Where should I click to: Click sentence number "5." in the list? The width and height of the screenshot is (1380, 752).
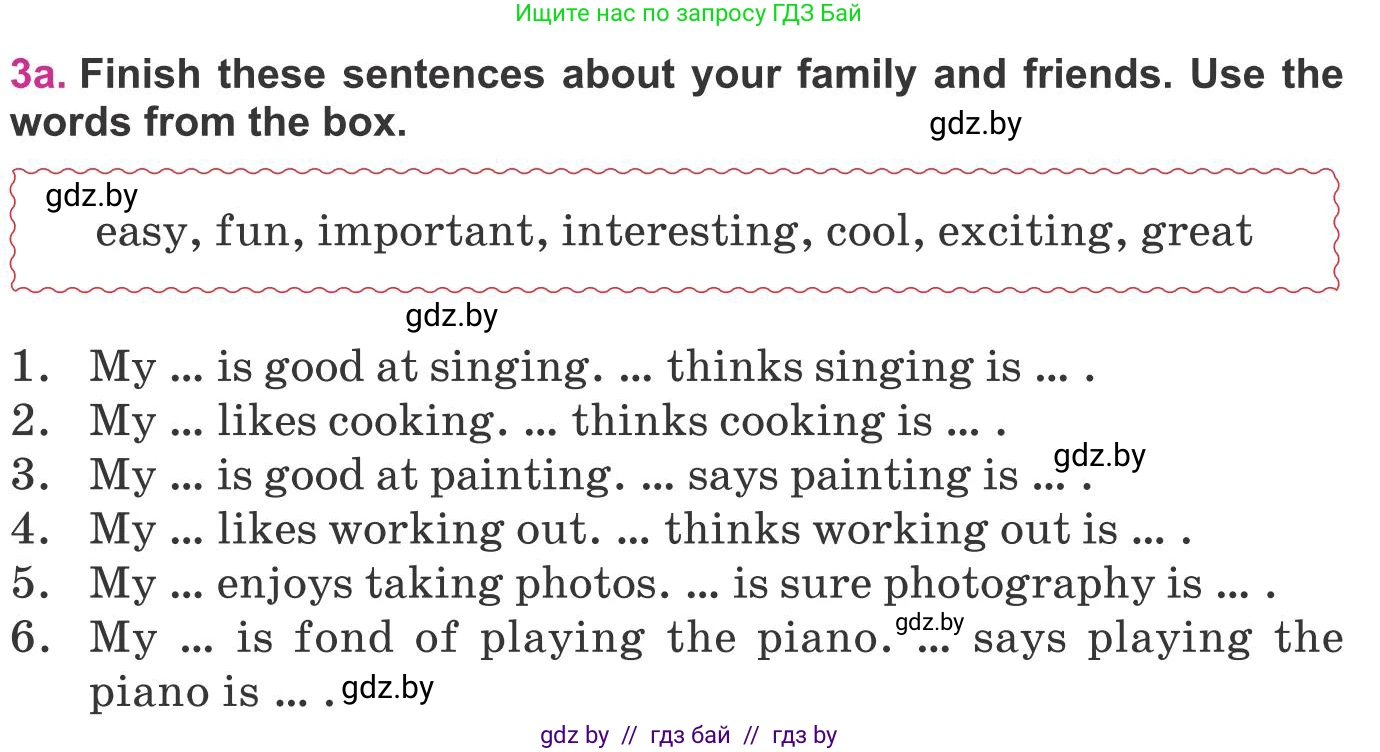click(32, 583)
